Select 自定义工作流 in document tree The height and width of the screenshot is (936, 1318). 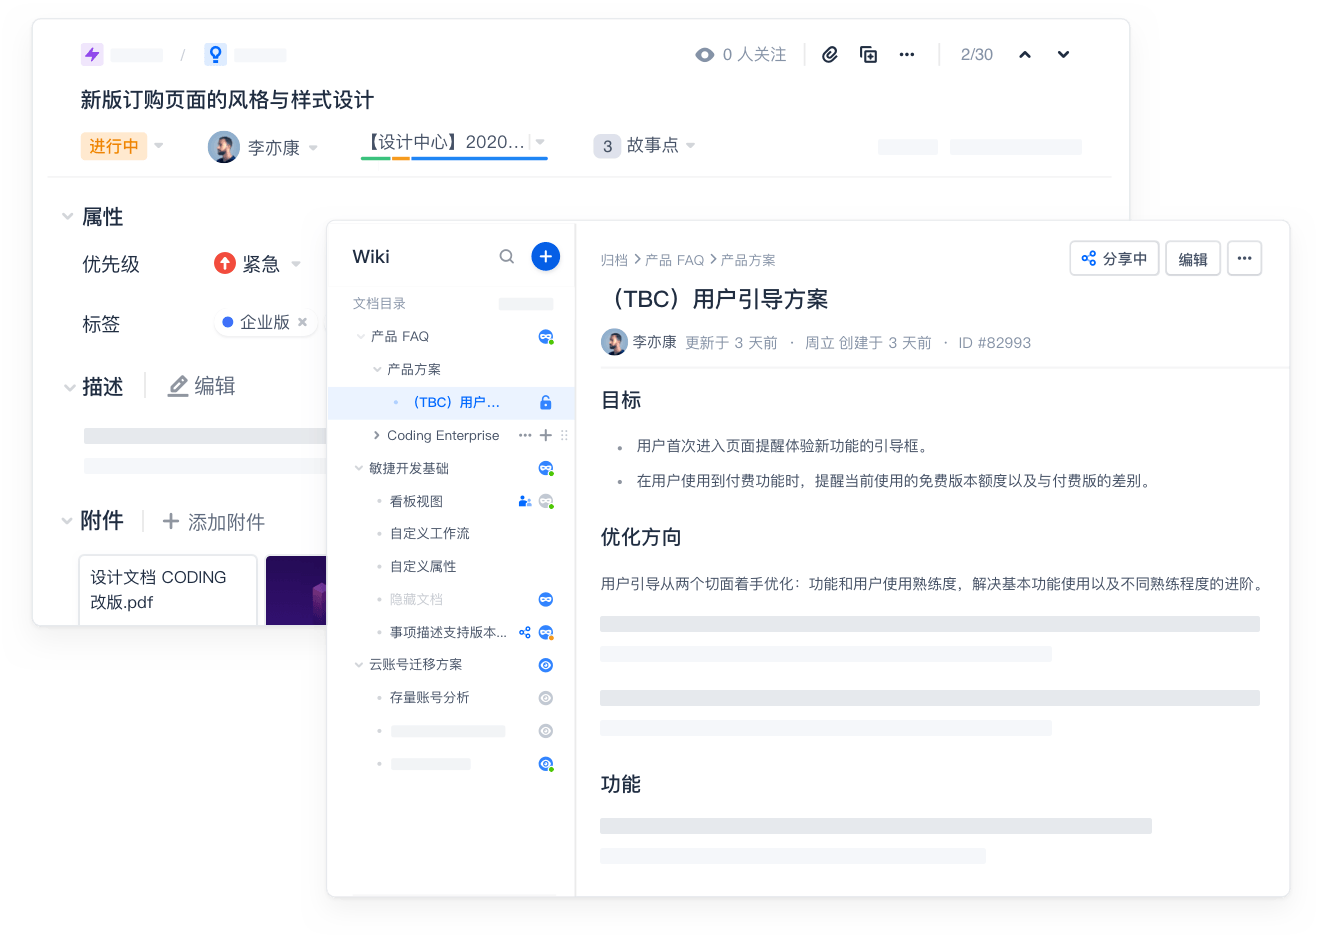point(429,534)
